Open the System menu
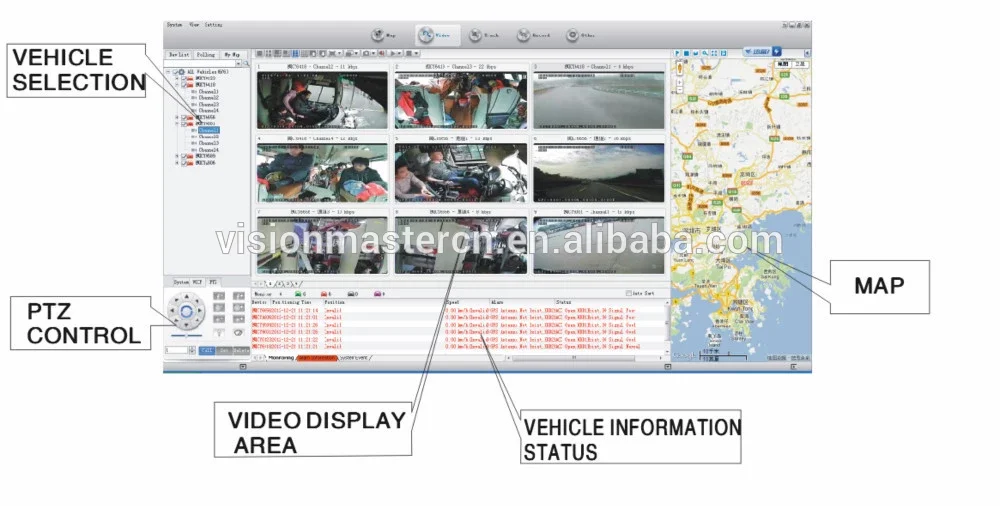The height and width of the screenshot is (506, 1000). click(174, 25)
